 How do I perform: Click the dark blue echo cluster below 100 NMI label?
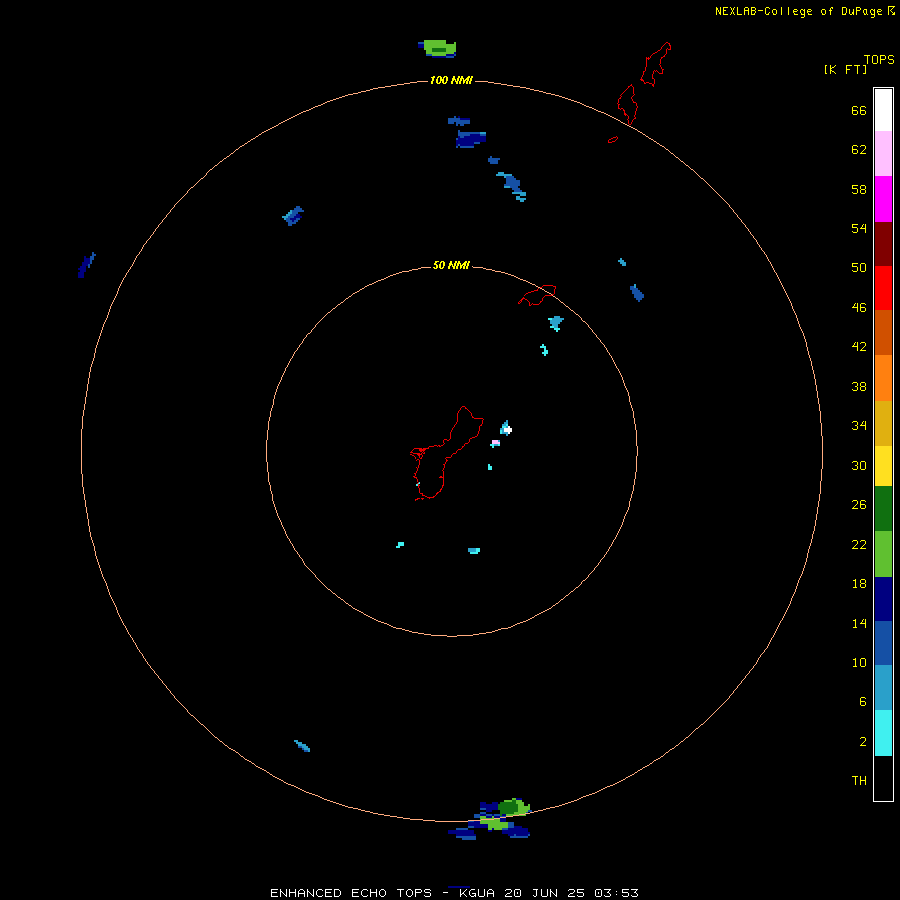point(471,139)
